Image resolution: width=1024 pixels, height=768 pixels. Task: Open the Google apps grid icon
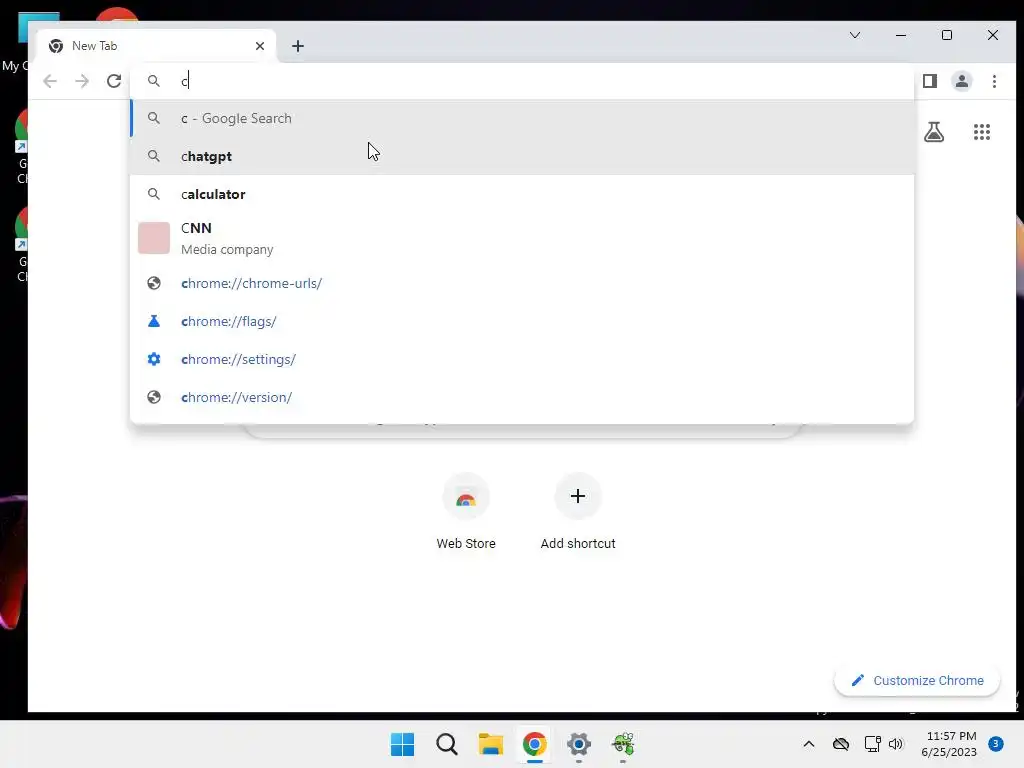tap(982, 132)
